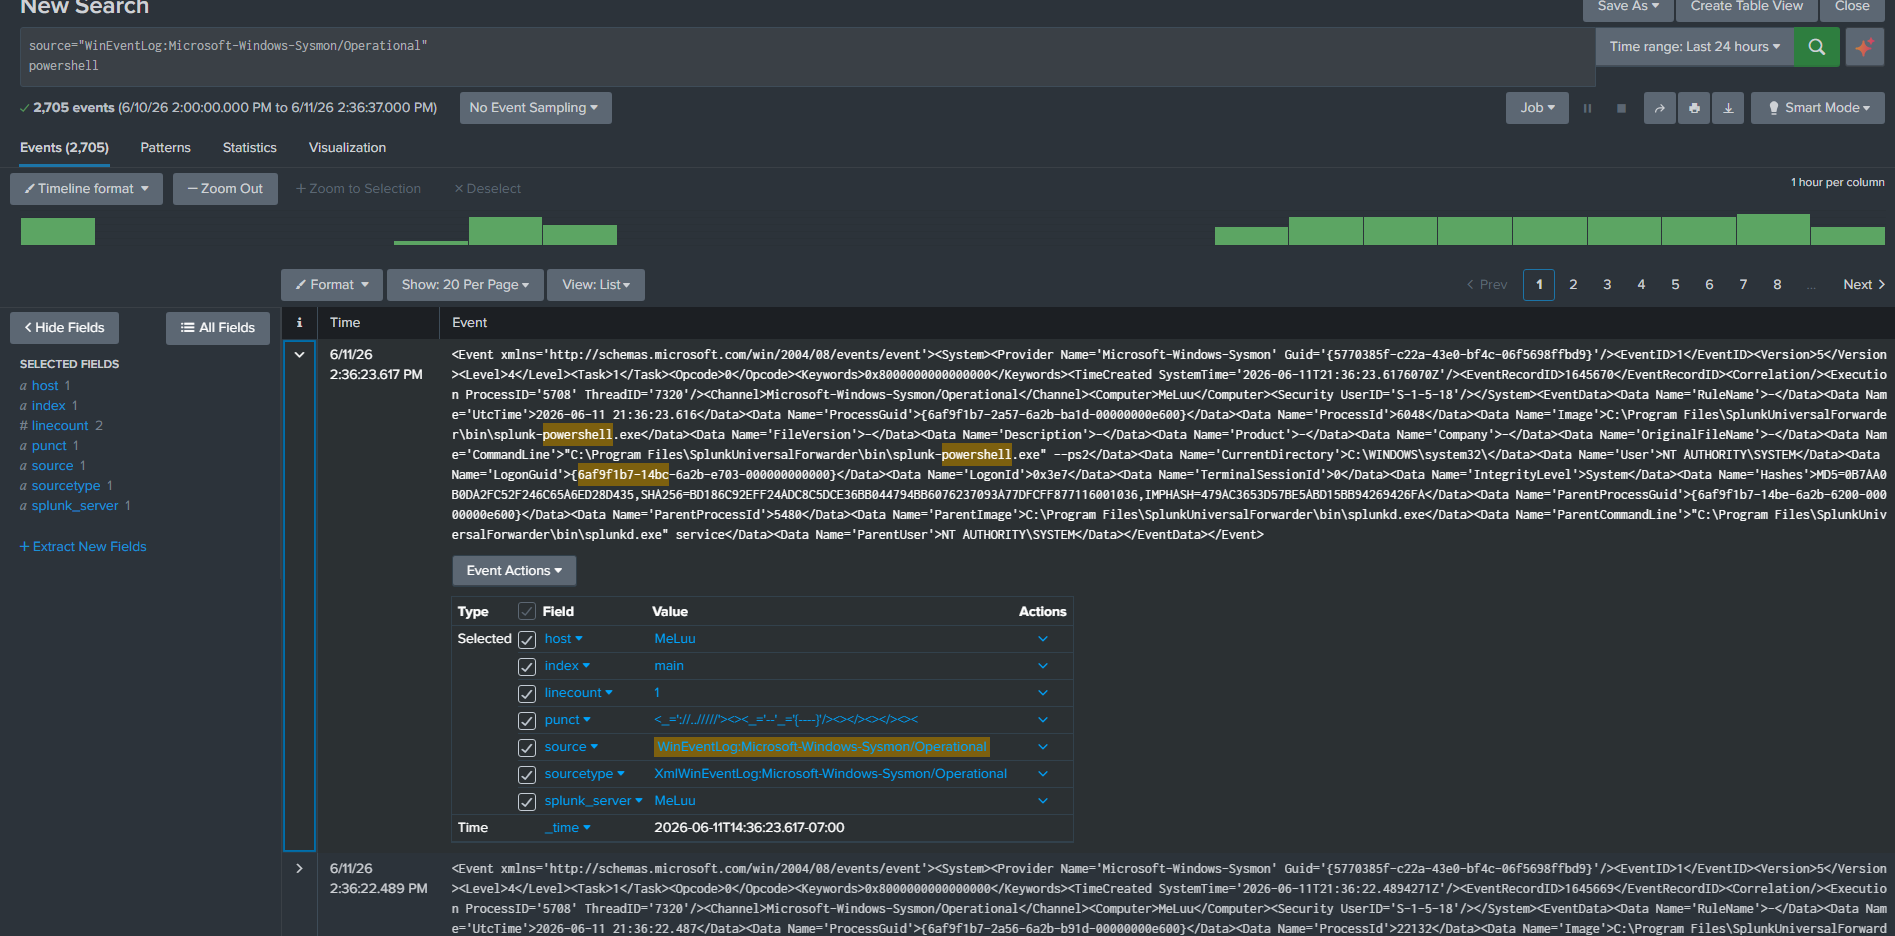
Task: Go to results page 8
Action: [x=1777, y=285]
